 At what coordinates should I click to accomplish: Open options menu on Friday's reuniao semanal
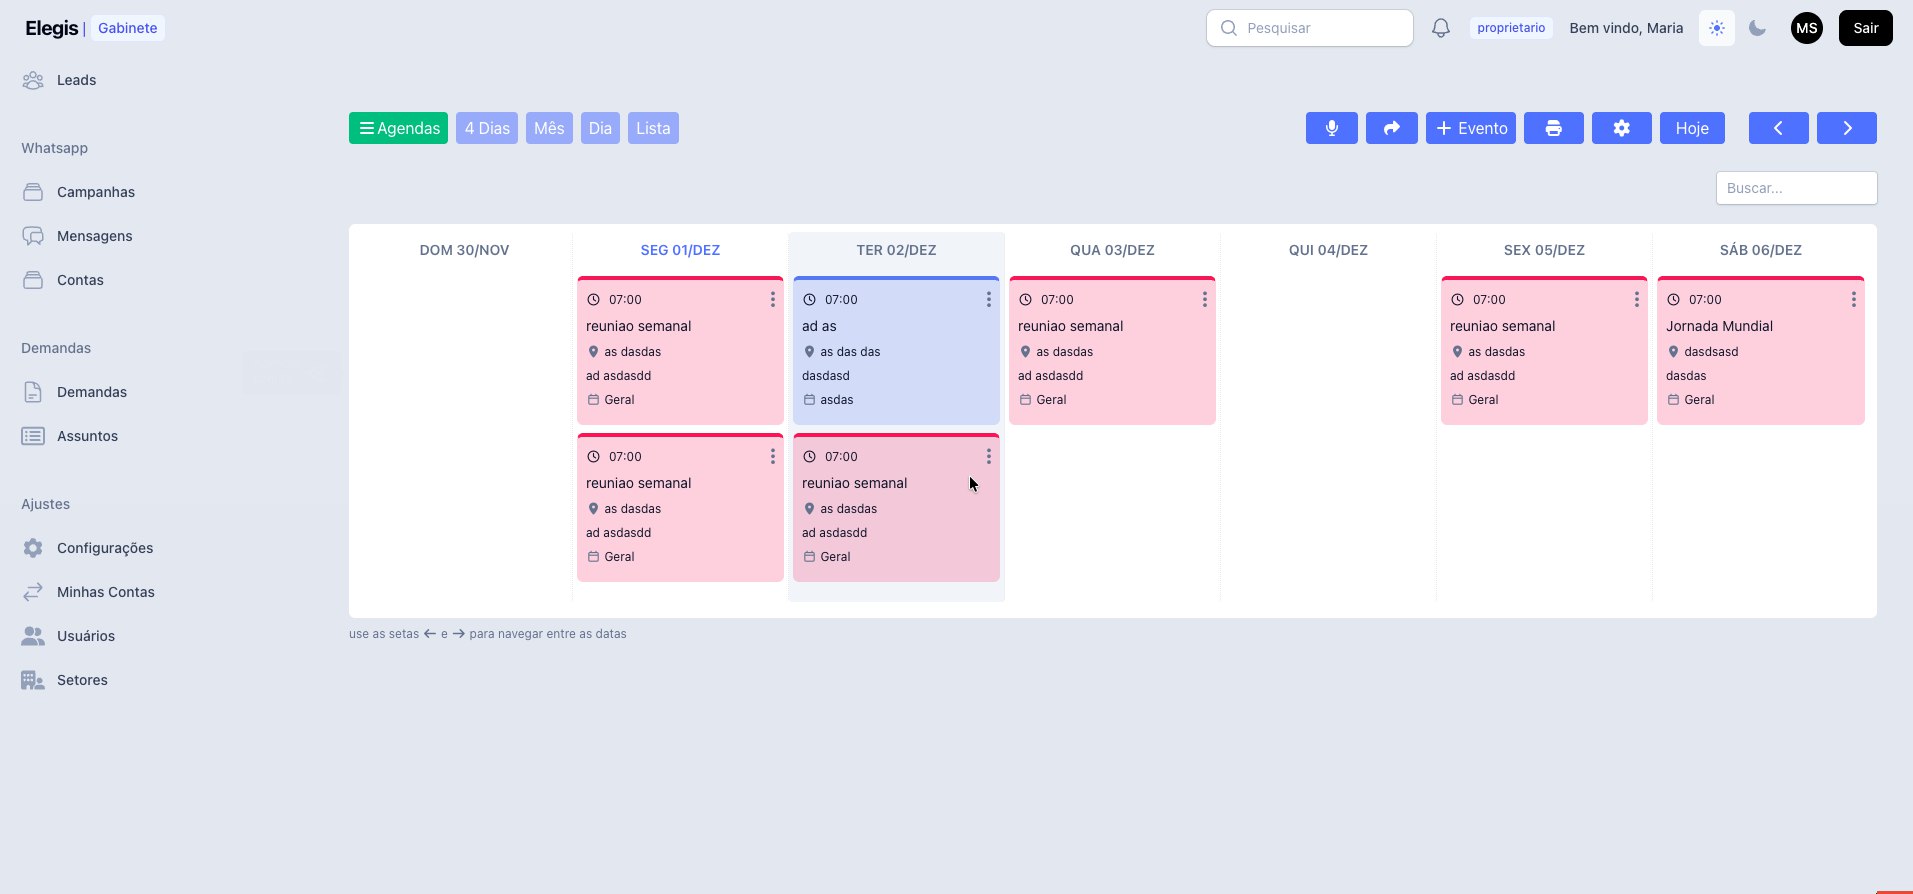(x=1636, y=299)
